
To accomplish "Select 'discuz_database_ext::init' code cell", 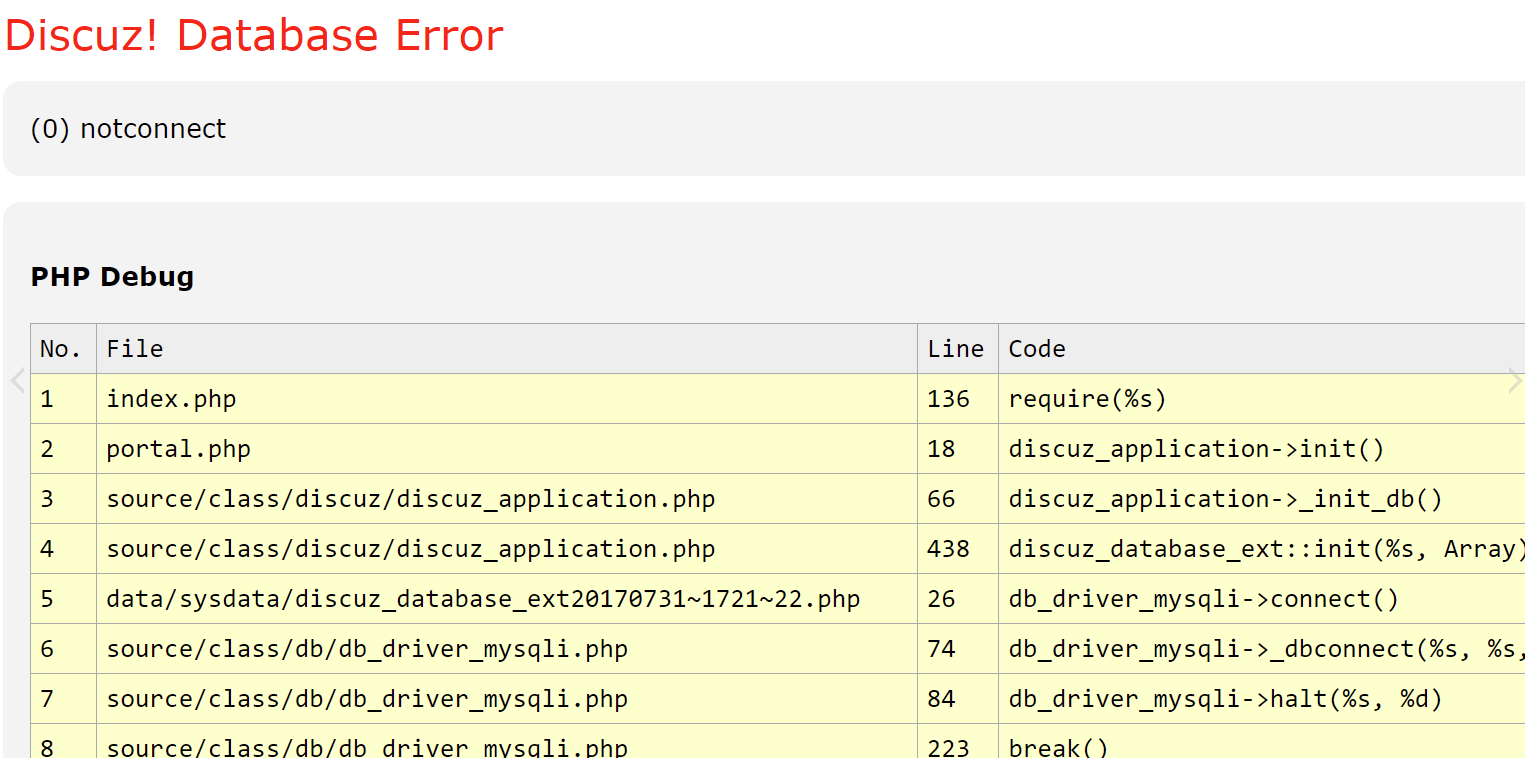I will [1262, 549].
